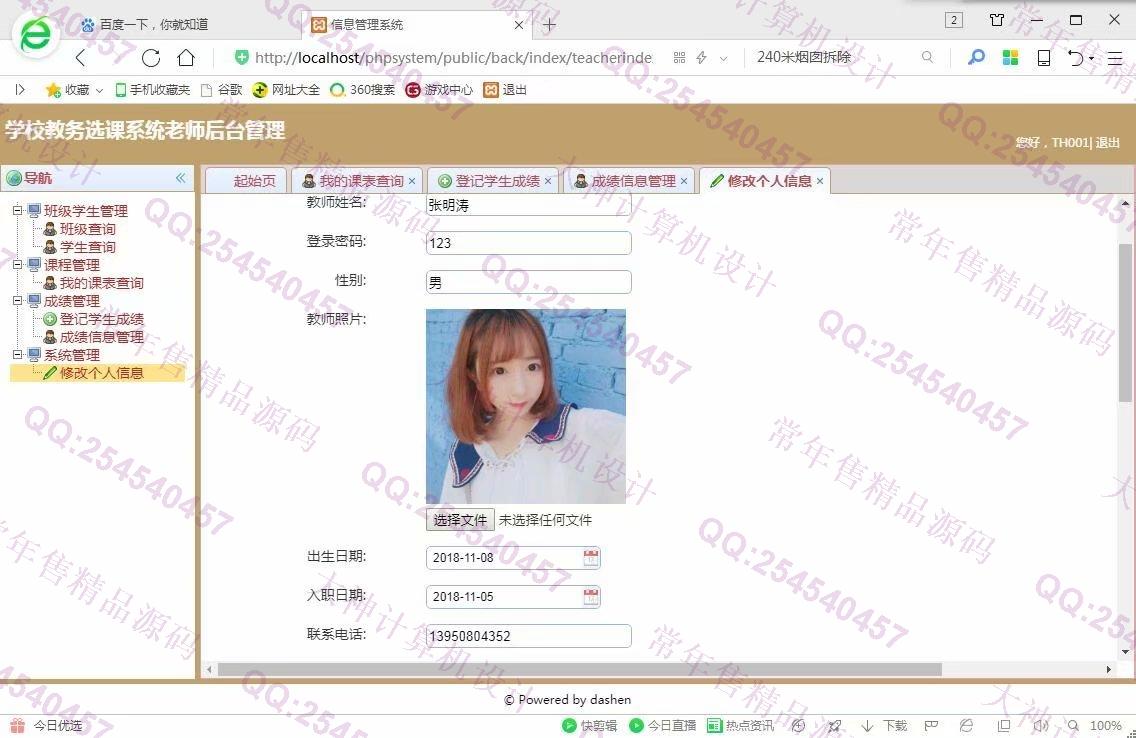The height and width of the screenshot is (738, 1136).
Task: Log out via 退出 link in header
Action: point(1108,143)
